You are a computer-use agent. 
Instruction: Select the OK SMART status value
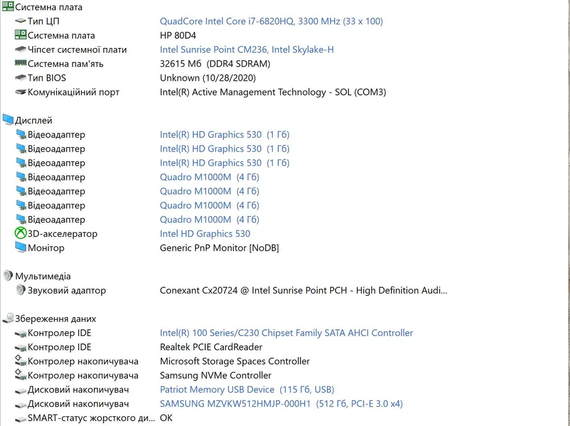(166, 418)
